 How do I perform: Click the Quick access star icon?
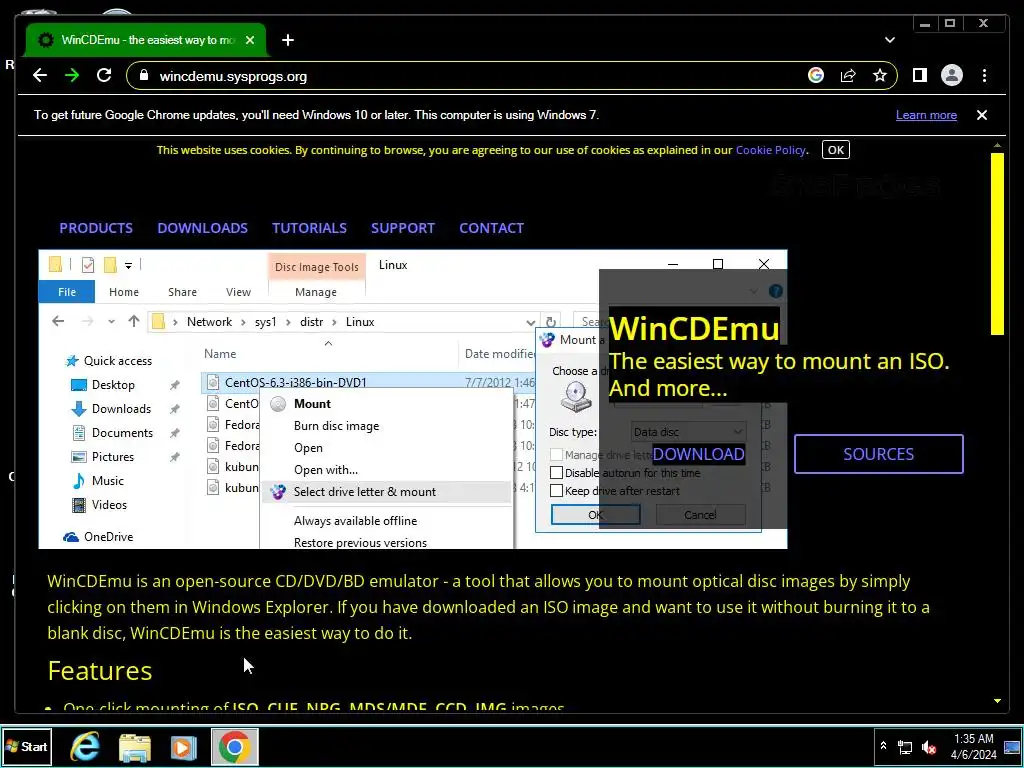[72, 360]
